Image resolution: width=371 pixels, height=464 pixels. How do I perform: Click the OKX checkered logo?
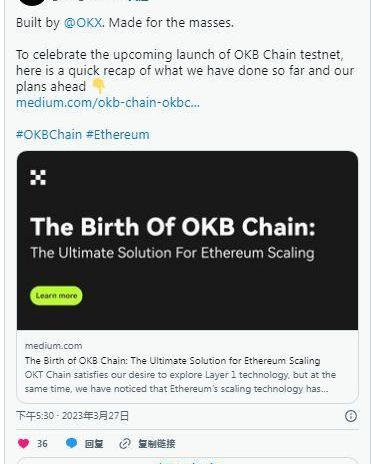tap(38, 177)
